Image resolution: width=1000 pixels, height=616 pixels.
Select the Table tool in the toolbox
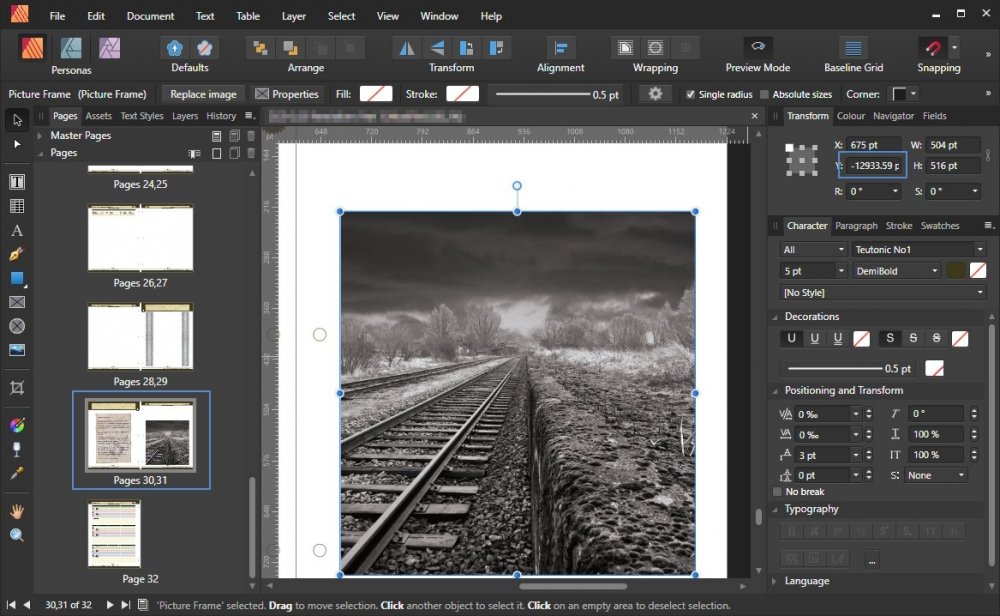coord(16,206)
